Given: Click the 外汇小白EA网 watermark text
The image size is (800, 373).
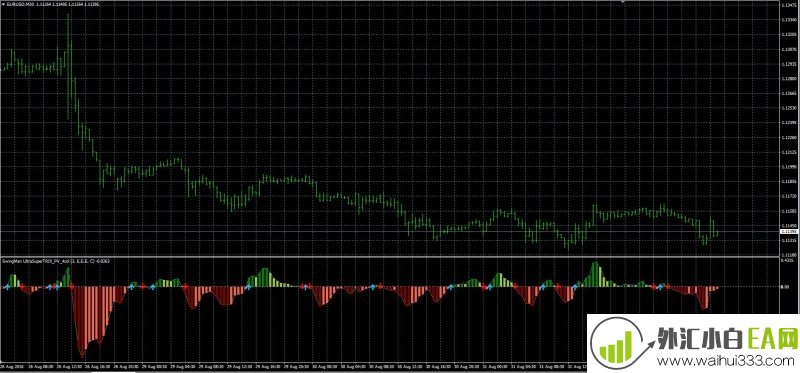Looking at the screenshot, I should pos(727,338).
